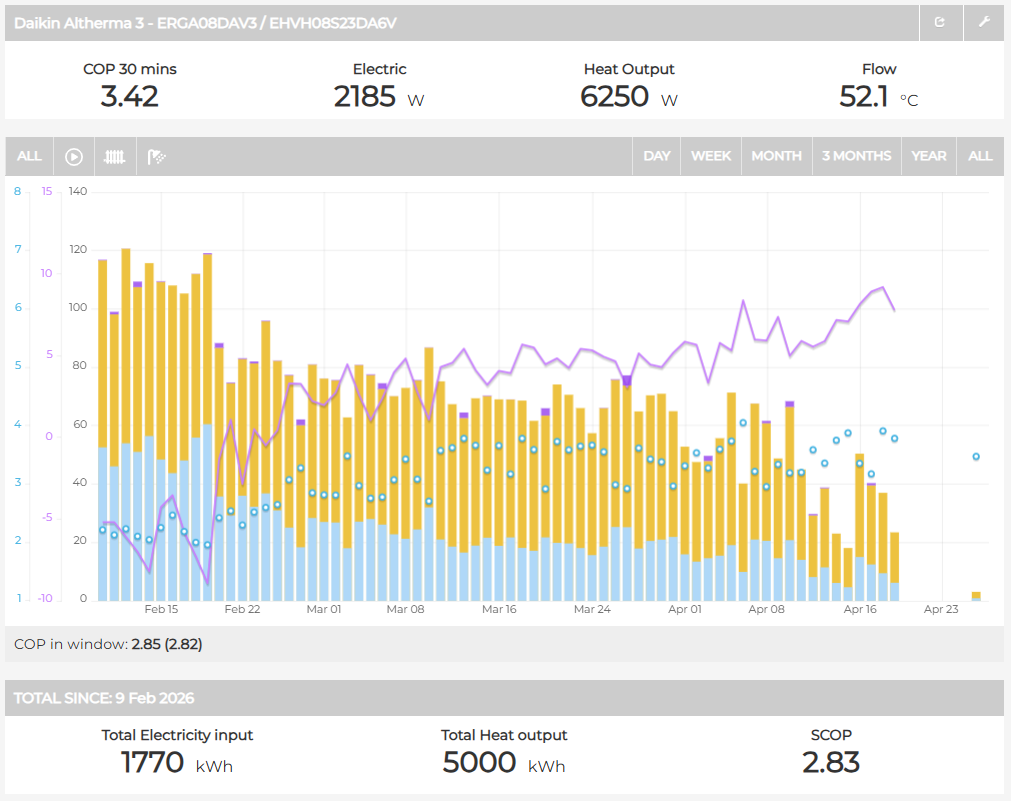Show ALL time range on the right
The width and height of the screenshot is (1011, 801).
[x=980, y=156]
